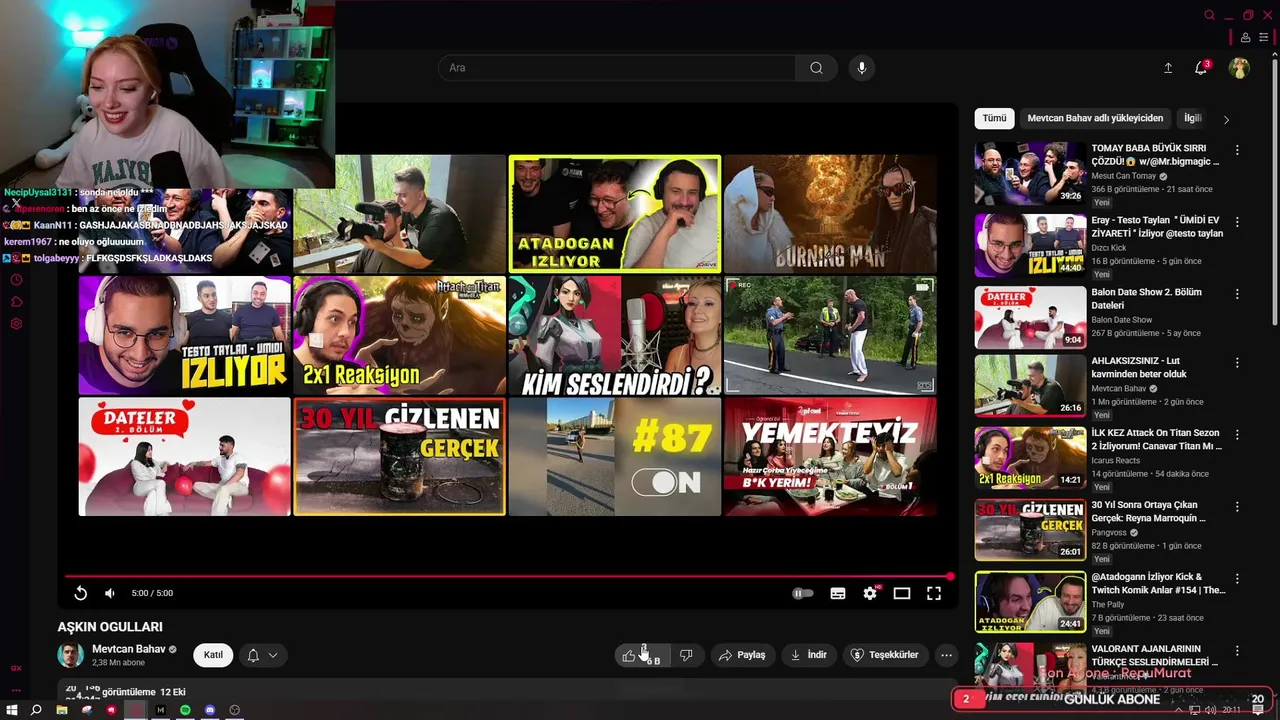
Task: Open 30 Yıl Sonra Ortaya Çıkan title
Action: pyautogui.click(x=1148, y=511)
